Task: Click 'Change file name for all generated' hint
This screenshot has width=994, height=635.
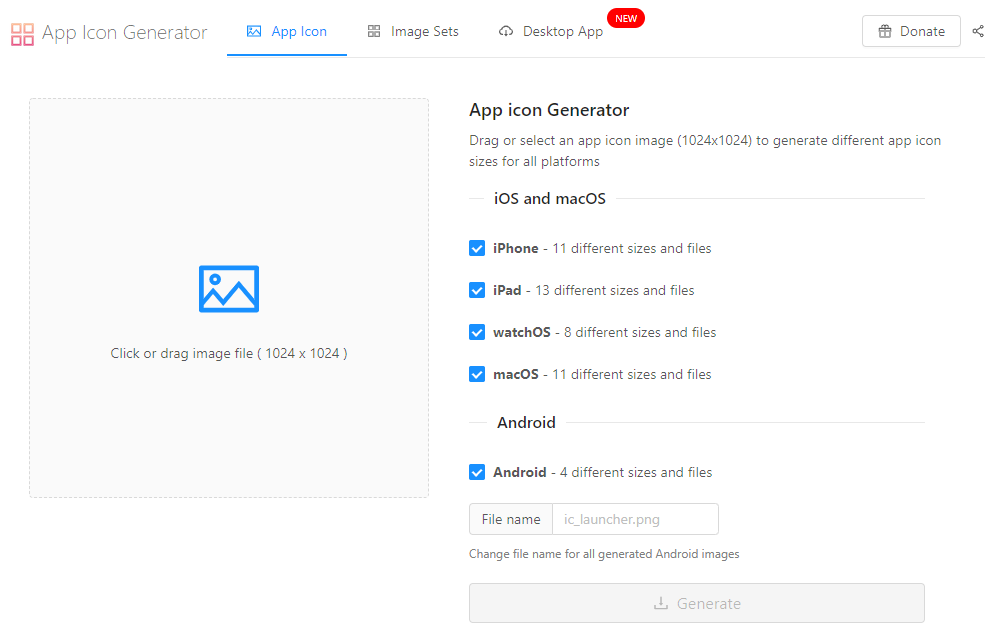Action: [x=604, y=554]
